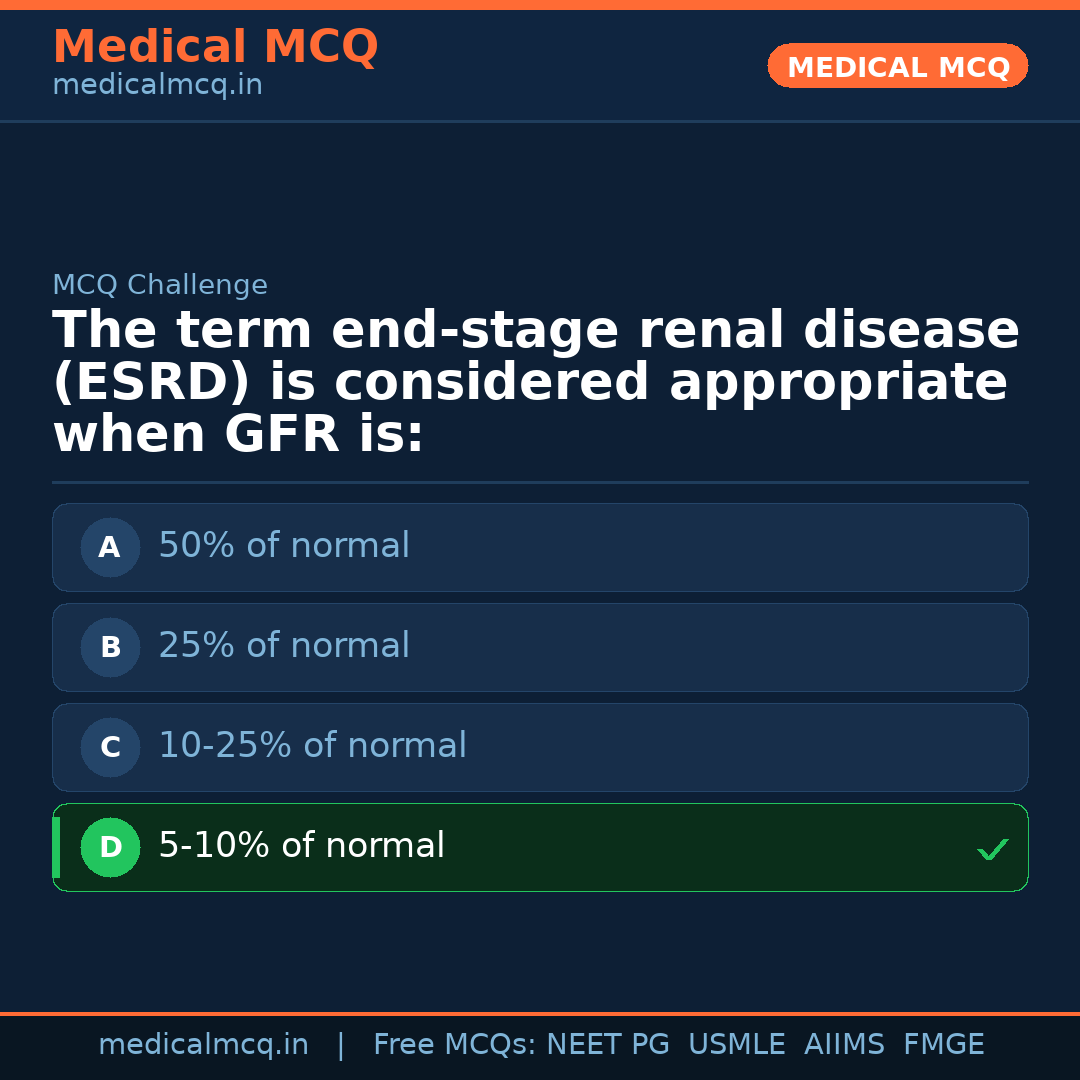Click the USMLE footer label

(736, 1045)
